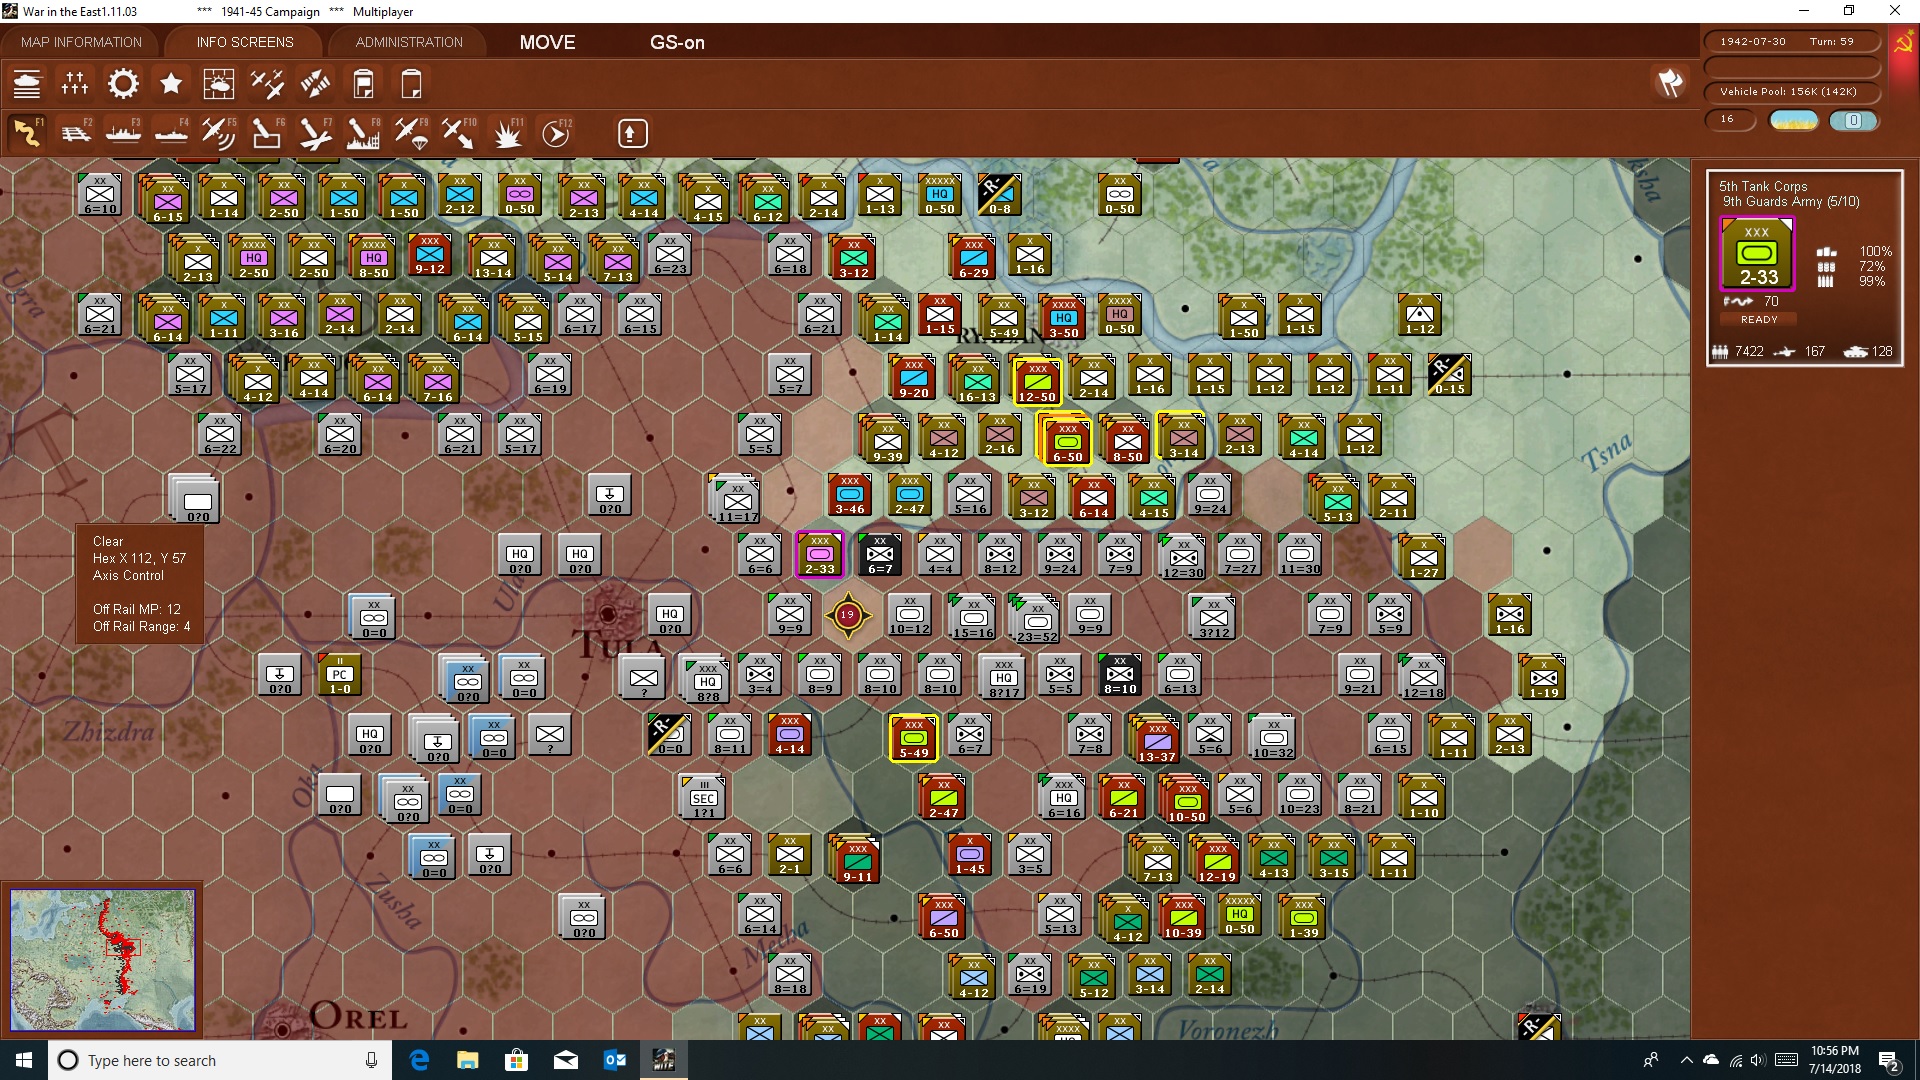Open the INFO SCREENS tab
The width and height of the screenshot is (1920, 1080).
pyautogui.click(x=245, y=42)
